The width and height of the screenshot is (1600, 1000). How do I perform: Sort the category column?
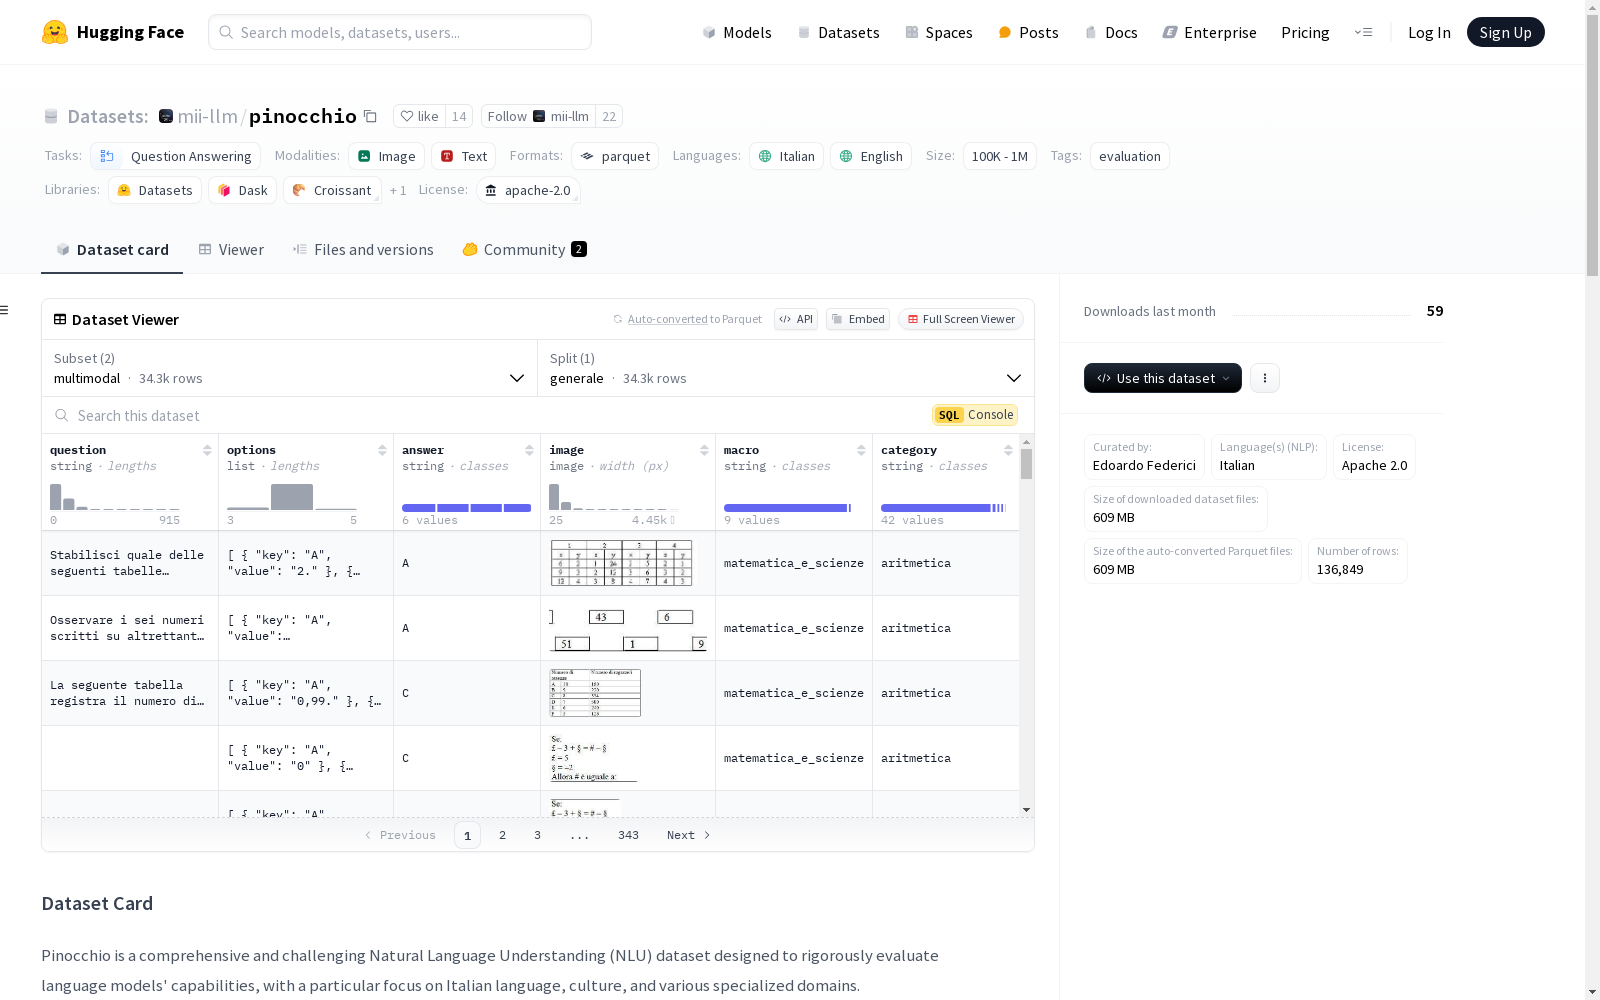click(1008, 450)
